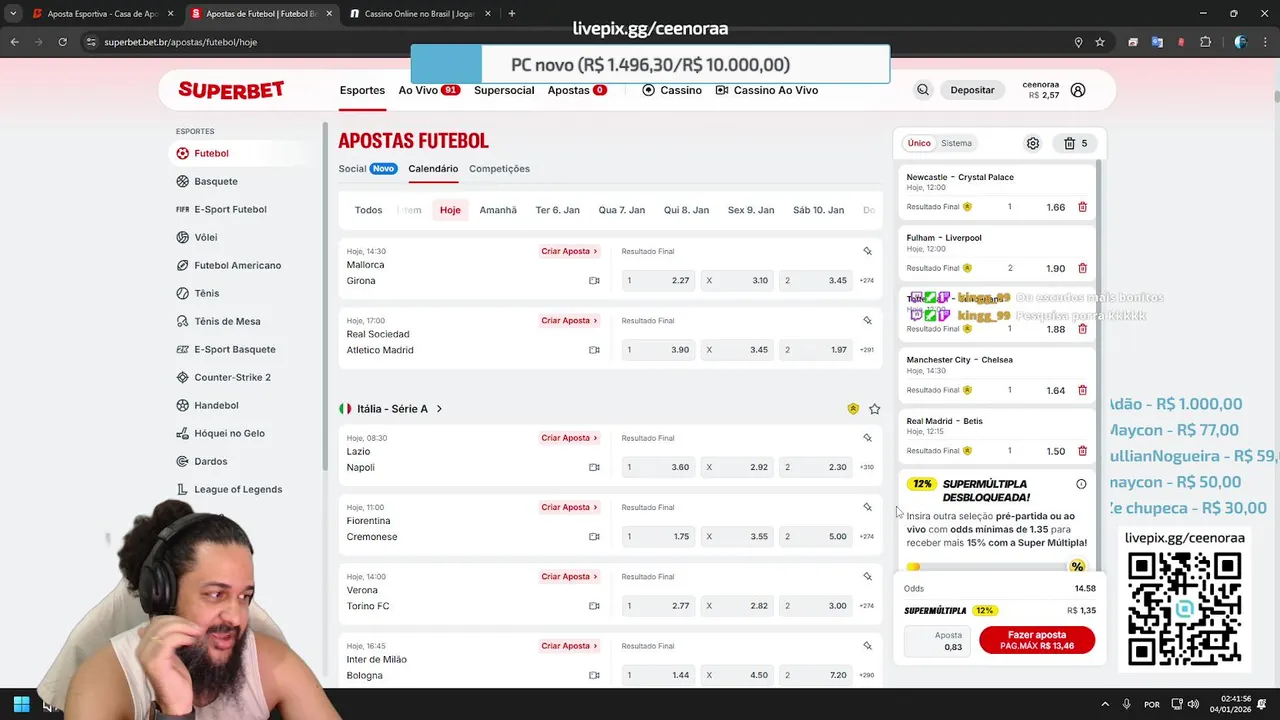Expand +310 markets for Lazio - Napoli
The height and width of the screenshot is (720, 1280).
point(866,467)
